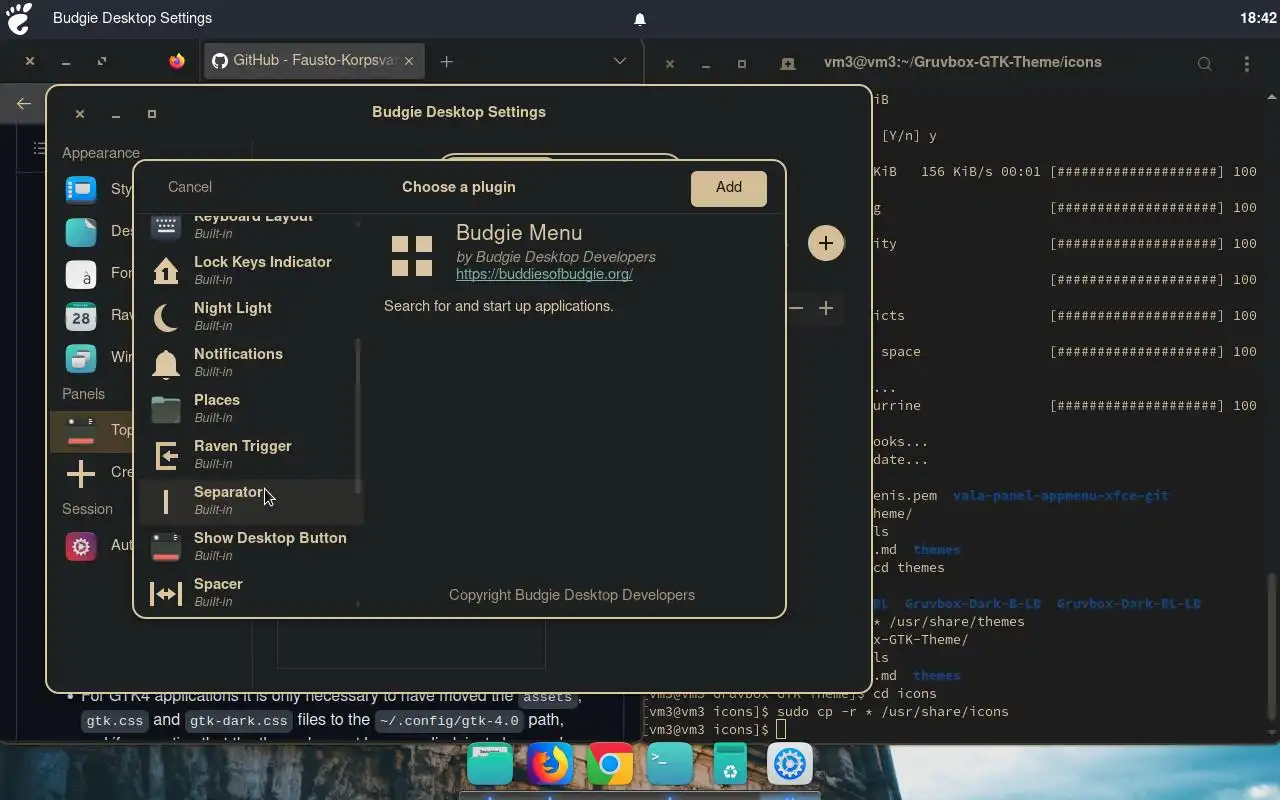
Task: Select the Spacer plugin icon
Action: 165,593
